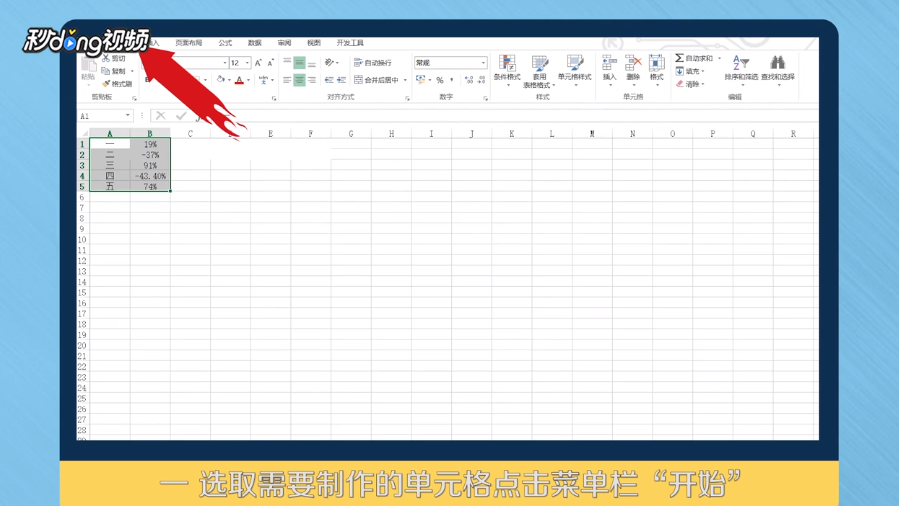Click the Copy (复制) icon
This screenshot has width=899, height=506.
pos(105,71)
